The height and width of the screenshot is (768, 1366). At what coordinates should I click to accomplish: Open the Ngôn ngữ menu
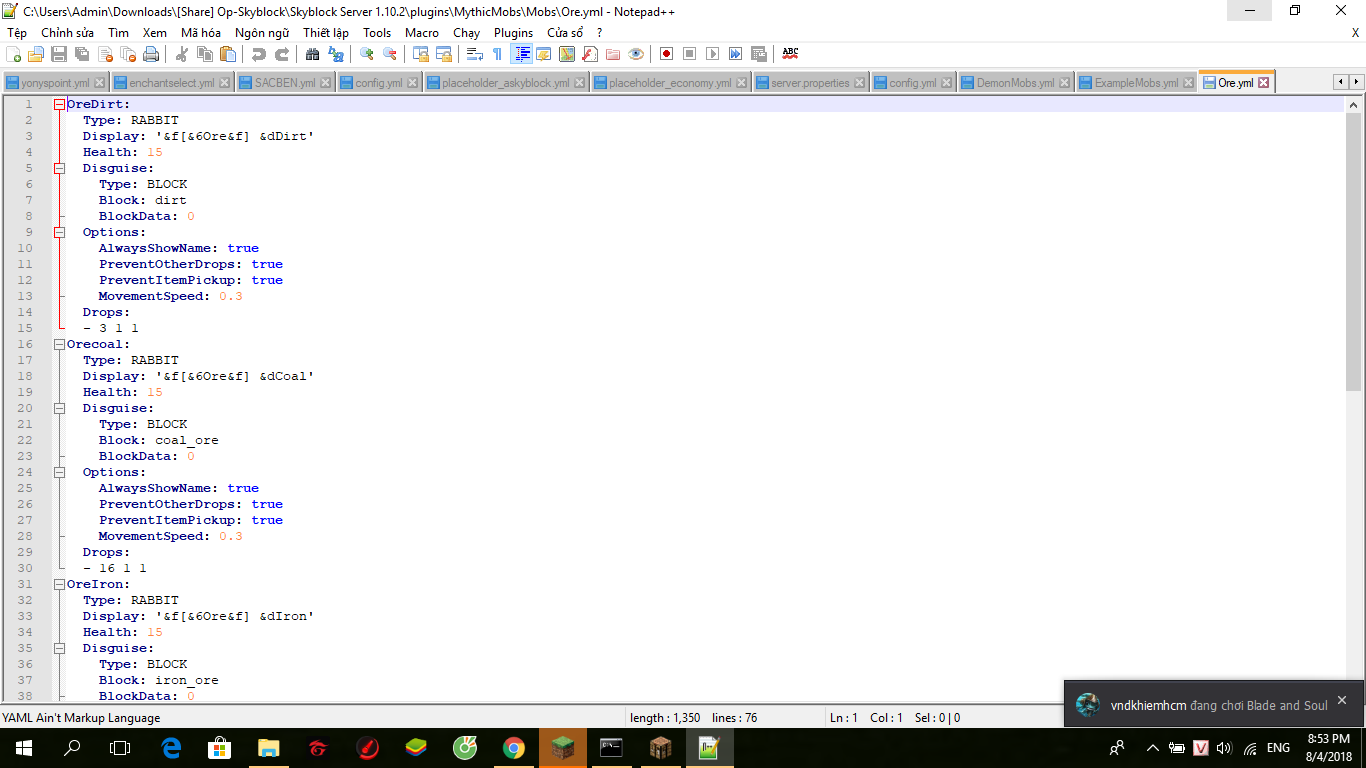pos(262,33)
